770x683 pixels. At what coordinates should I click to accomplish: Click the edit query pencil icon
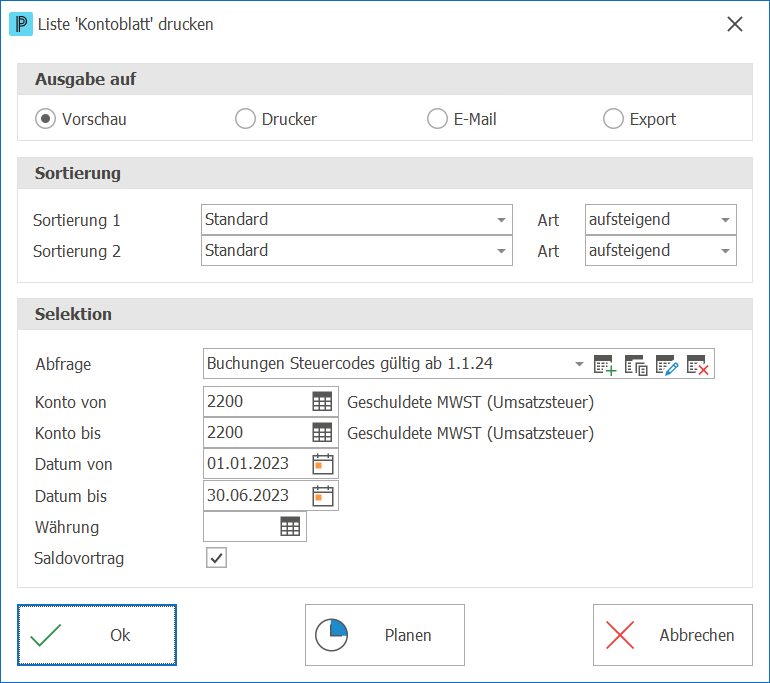[x=667, y=365]
